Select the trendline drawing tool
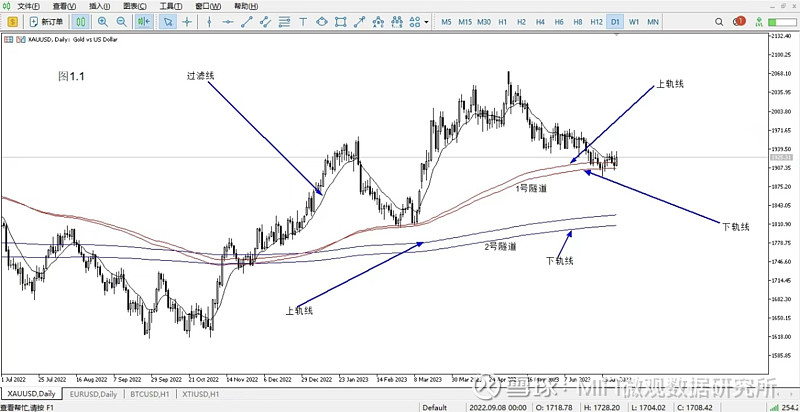Image resolution: width=800 pixels, height=412 pixels. (246, 22)
